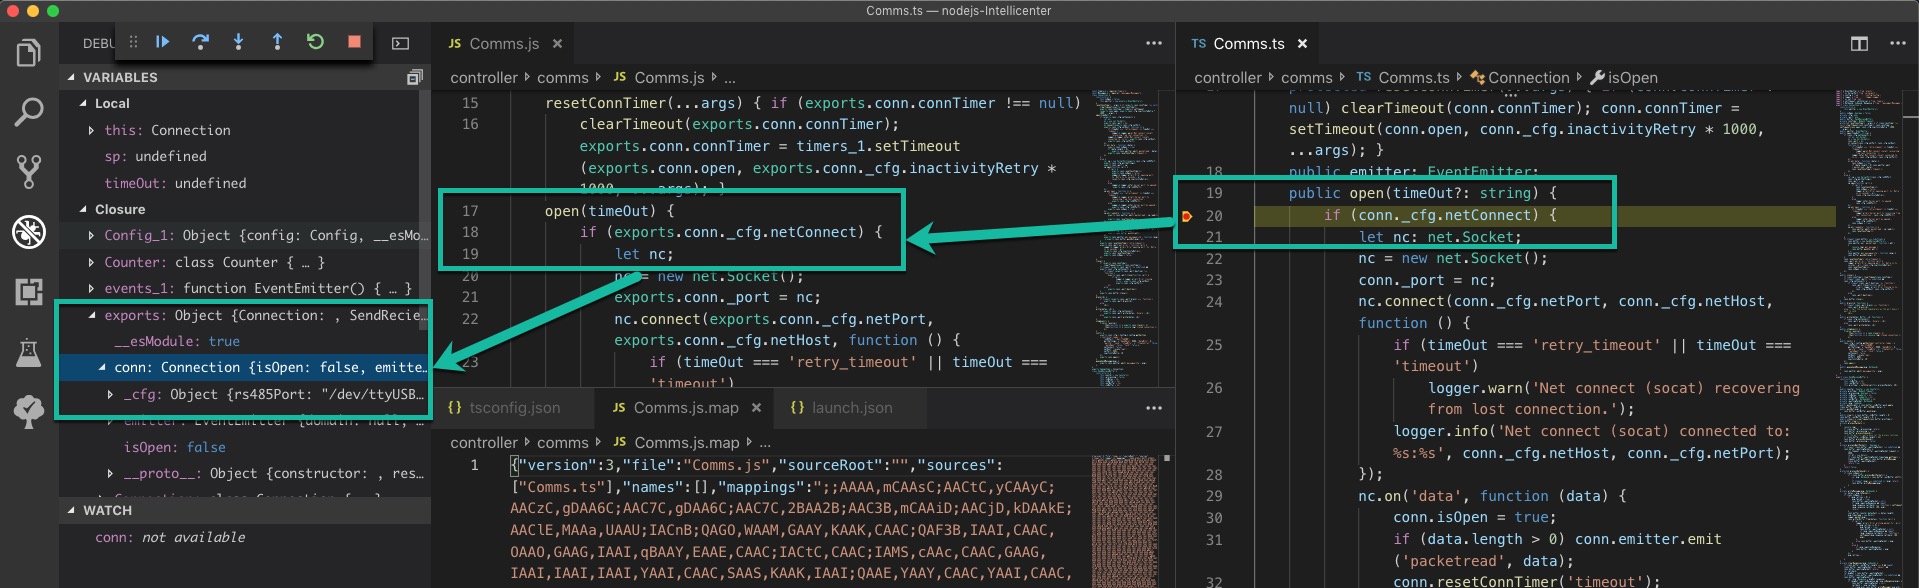Collapse the VARIABLES section
The width and height of the screenshot is (1919, 588).
[x=71, y=77]
